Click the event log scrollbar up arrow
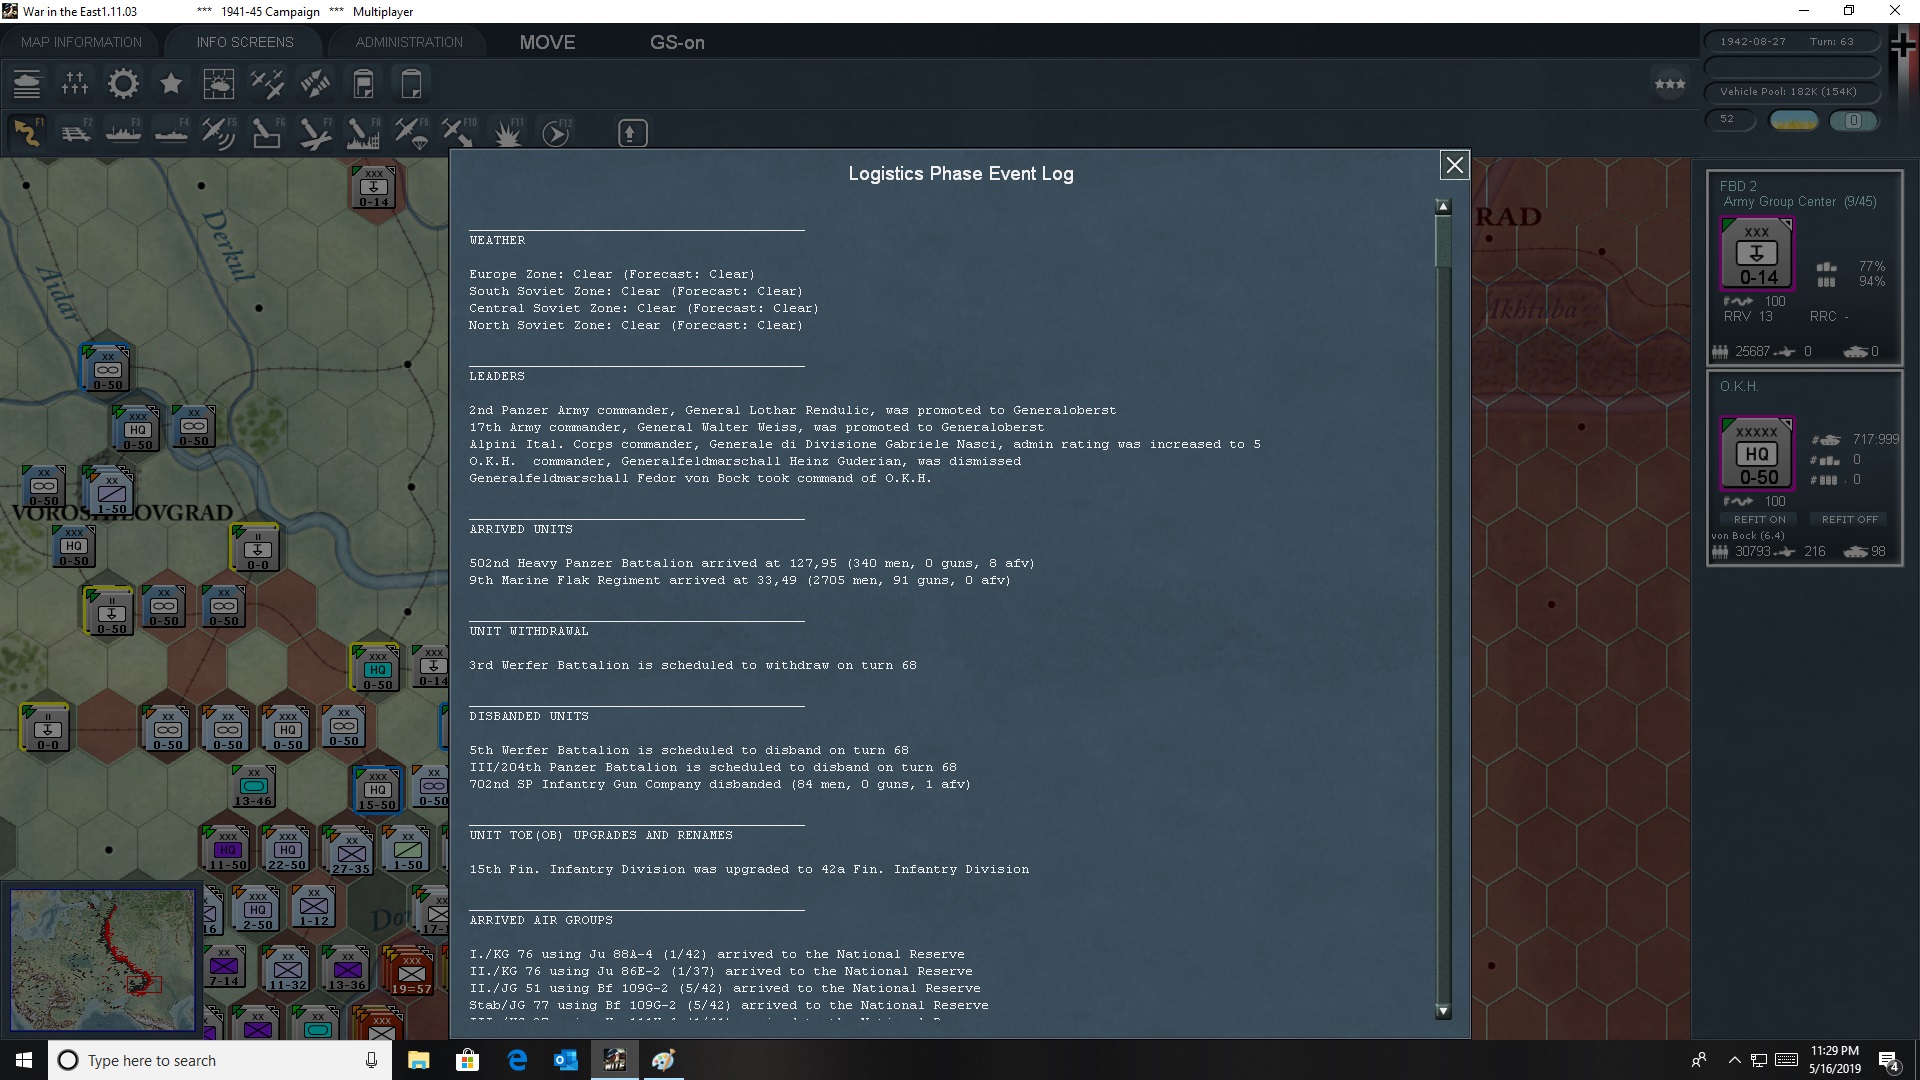Image resolution: width=1920 pixels, height=1080 pixels. [x=1443, y=206]
